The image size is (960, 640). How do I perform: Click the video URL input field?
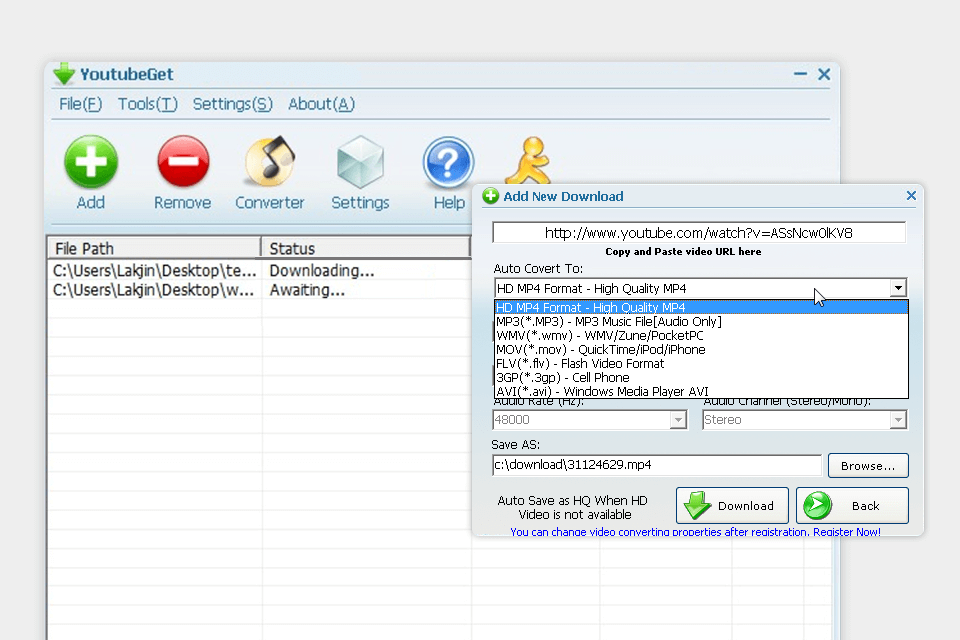click(698, 233)
